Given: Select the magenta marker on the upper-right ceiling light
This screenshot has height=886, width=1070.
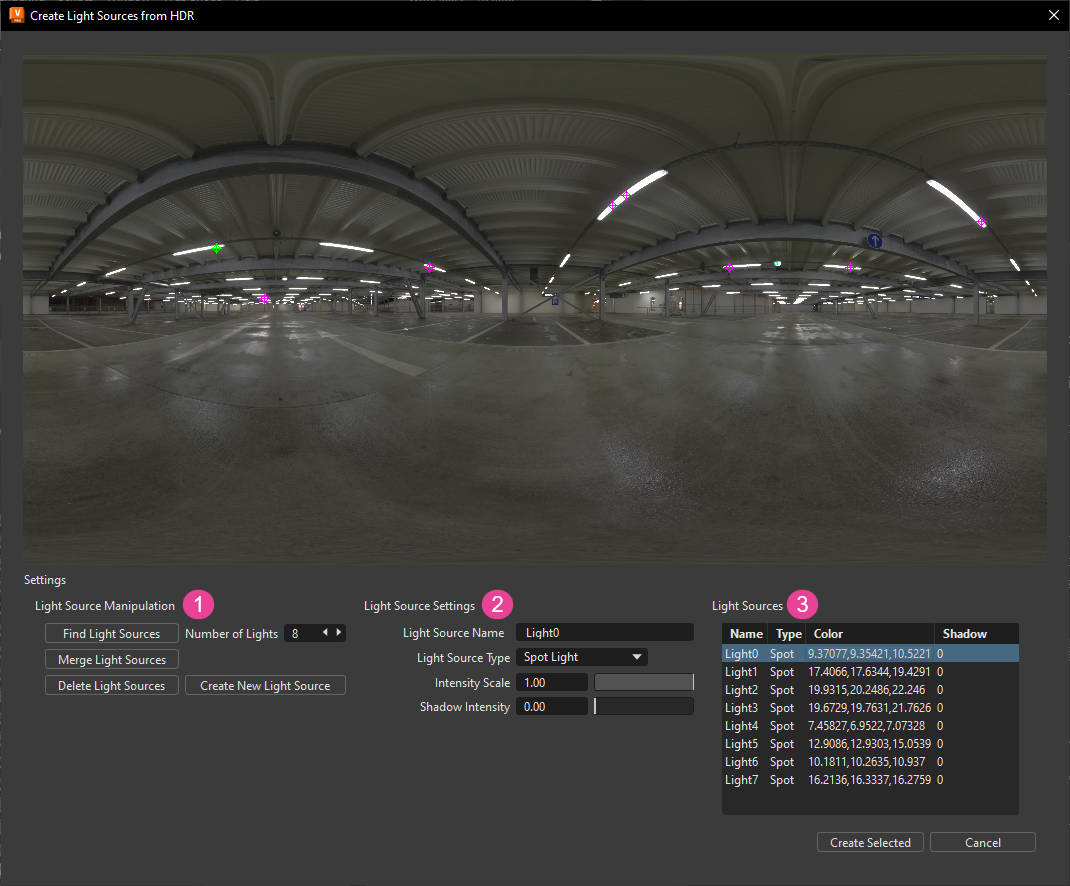Looking at the screenshot, I should click(980, 219).
